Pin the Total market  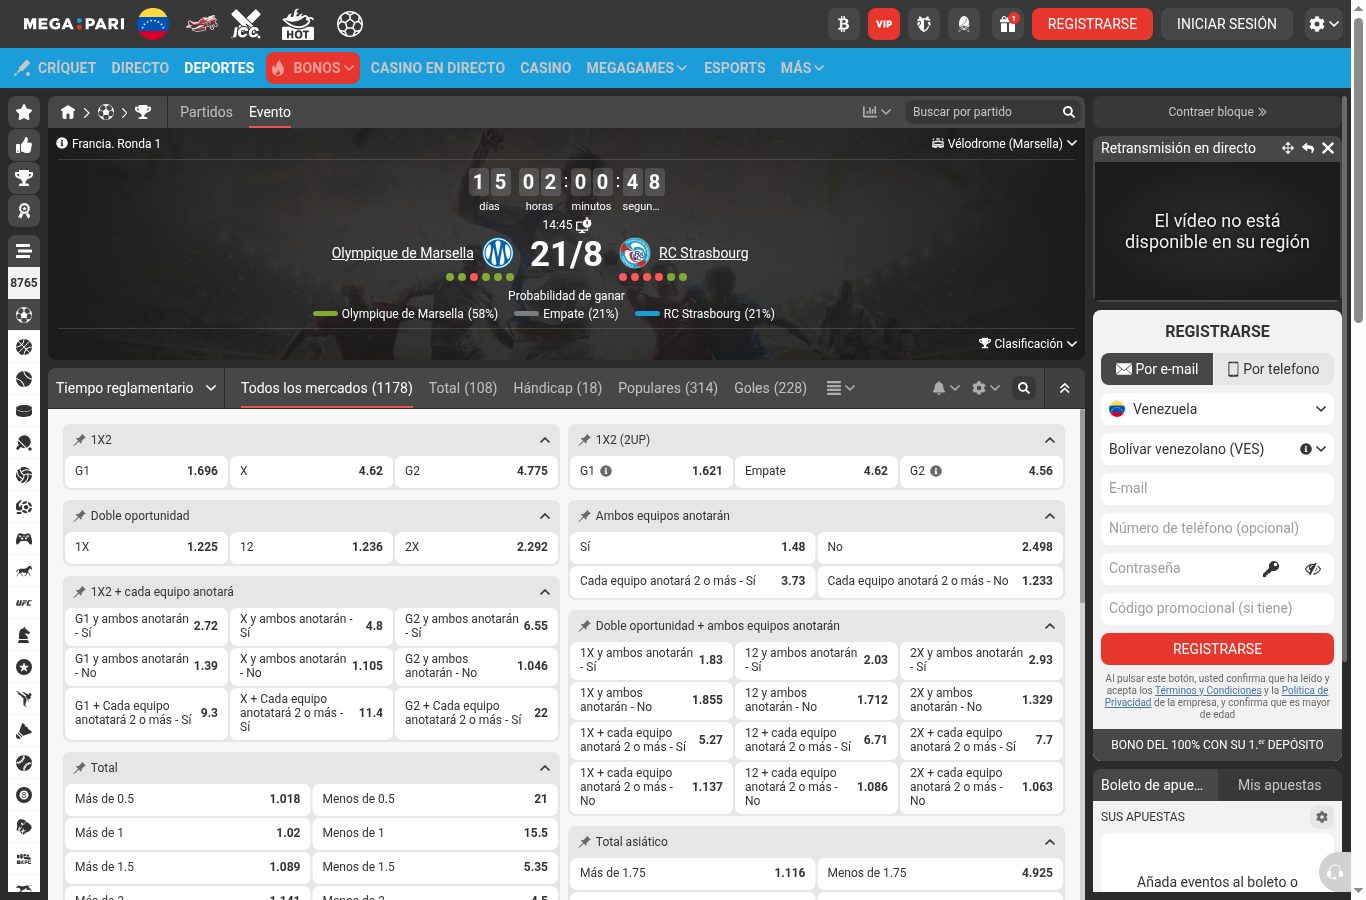[x=80, y=768]
